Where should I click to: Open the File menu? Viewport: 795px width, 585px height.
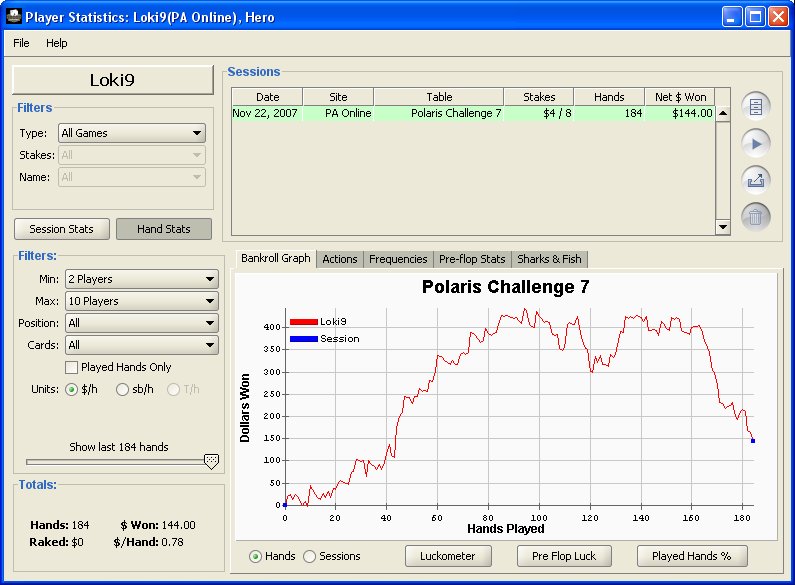(21, 43)
